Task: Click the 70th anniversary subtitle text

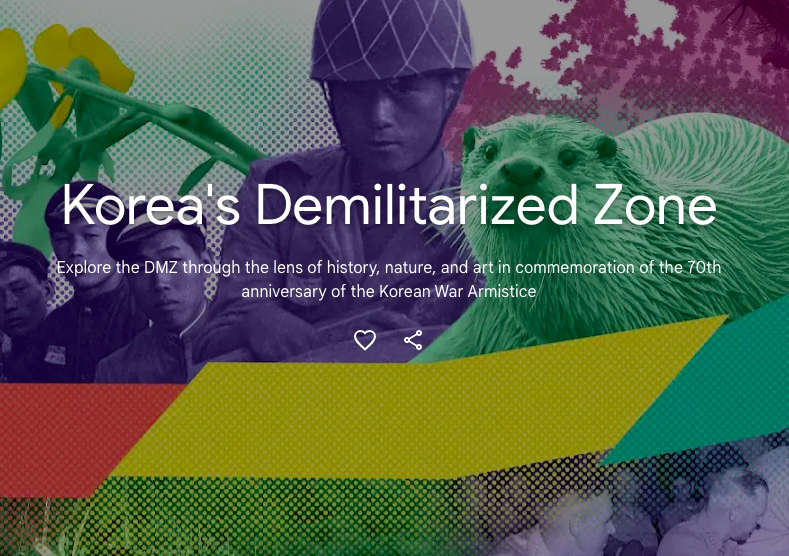Action: coord(389,279)
